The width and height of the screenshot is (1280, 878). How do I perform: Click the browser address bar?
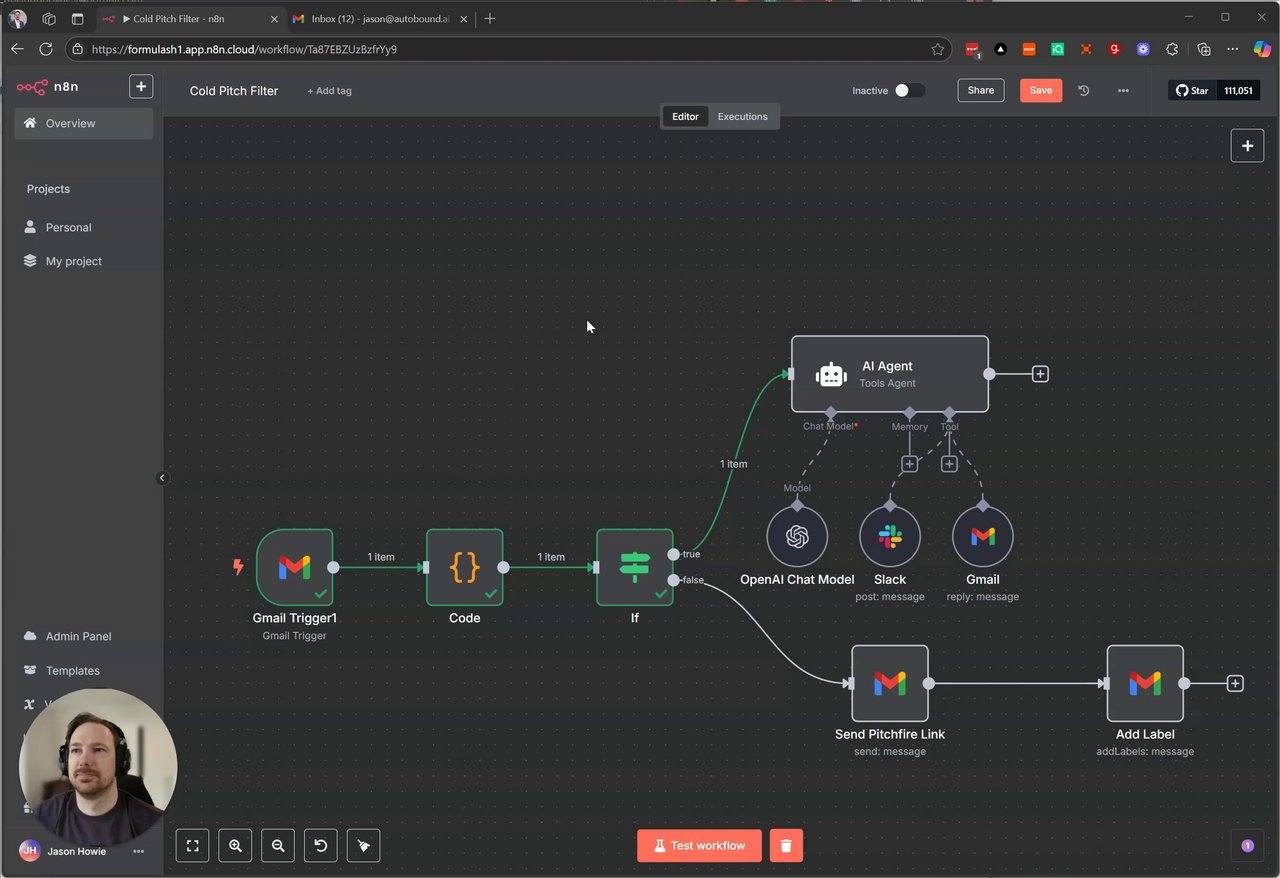510,49
